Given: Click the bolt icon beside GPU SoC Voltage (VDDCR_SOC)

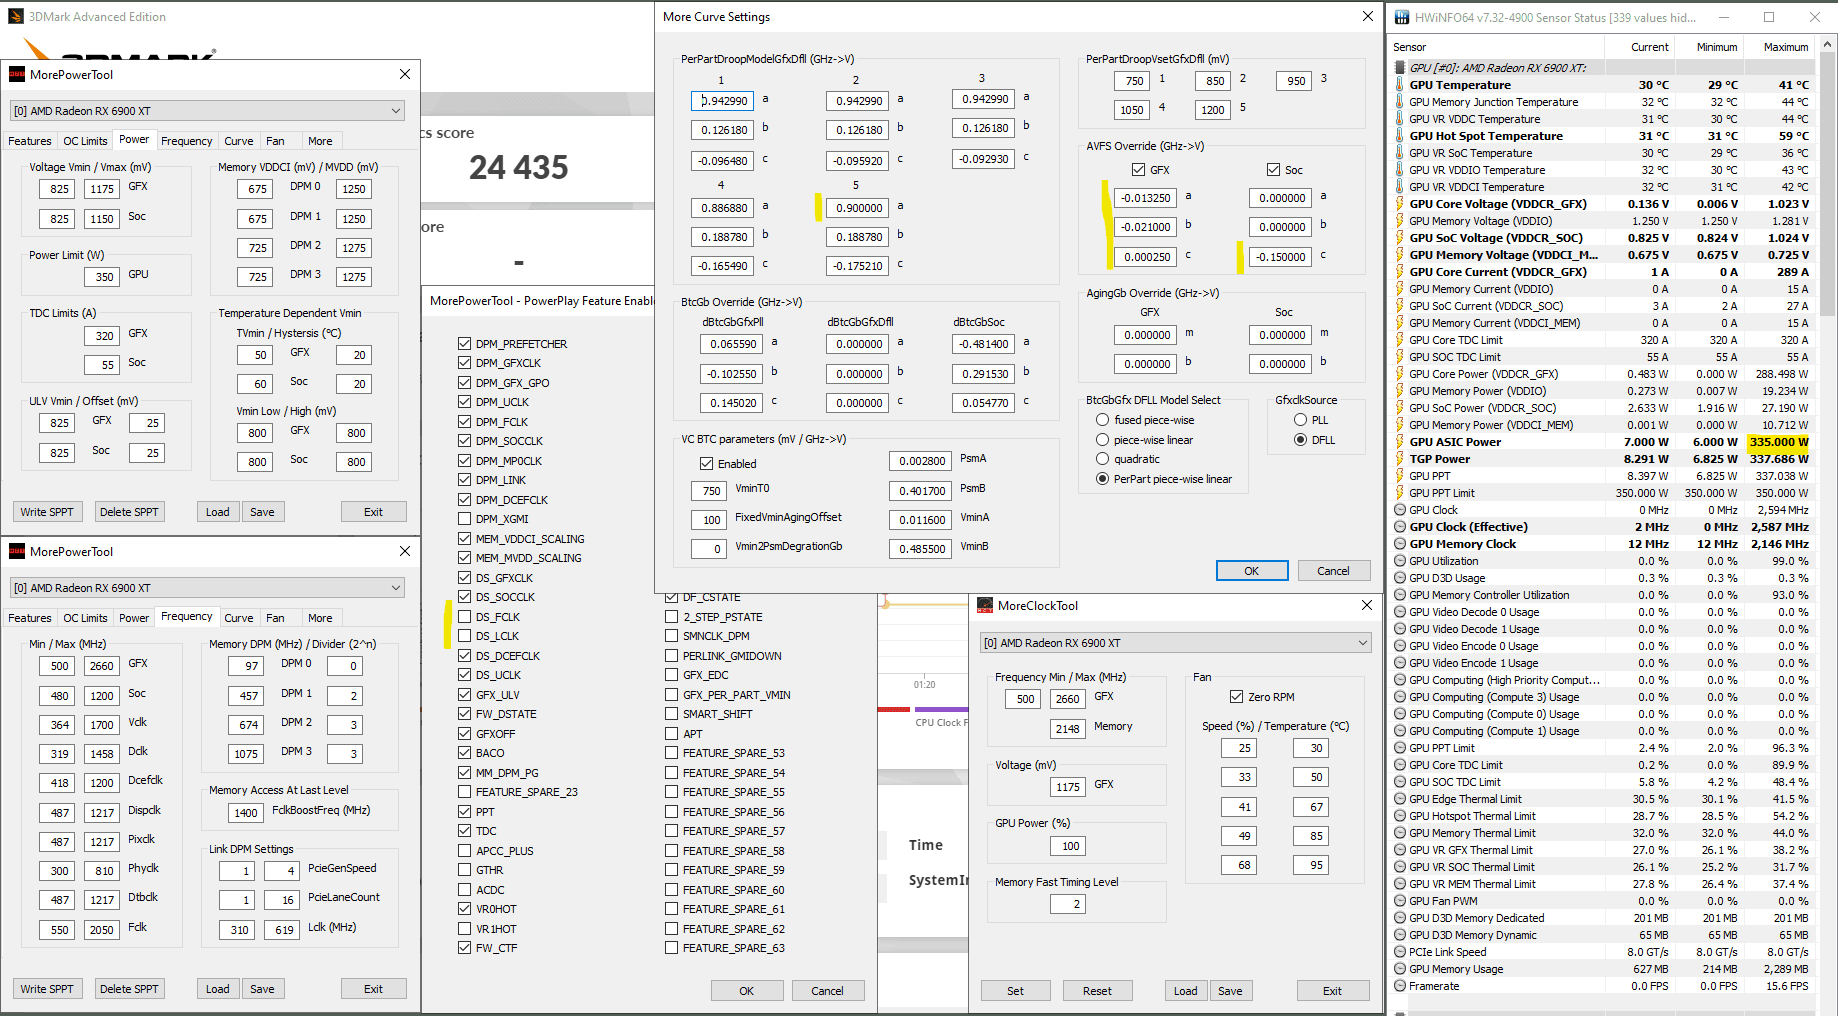Looking at the screenshot, I should click(x=1400, y=238).
